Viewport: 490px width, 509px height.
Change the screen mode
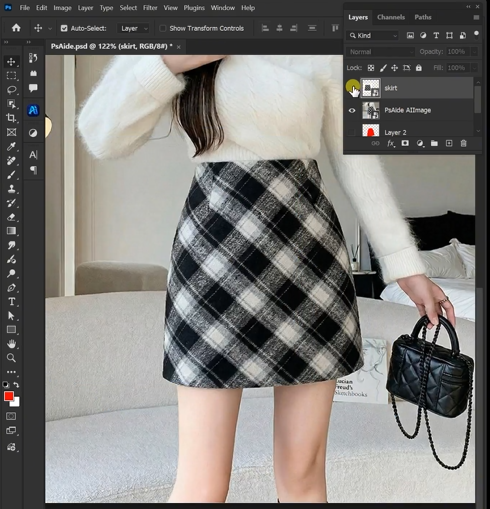11,431
